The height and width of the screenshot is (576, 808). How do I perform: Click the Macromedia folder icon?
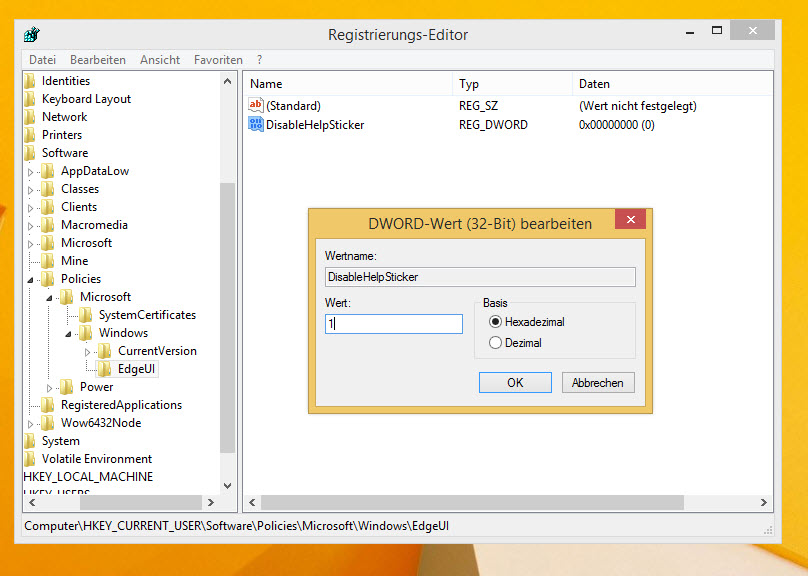47,225
